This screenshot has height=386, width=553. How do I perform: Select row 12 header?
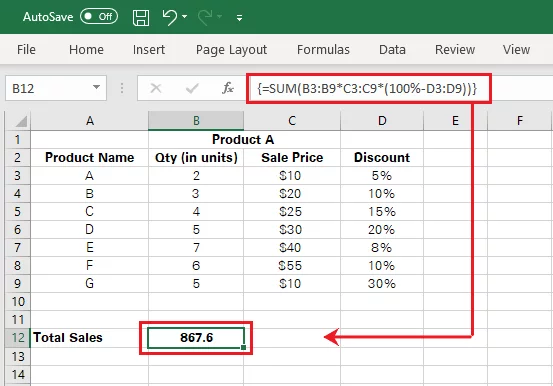(x=17, y=337)
